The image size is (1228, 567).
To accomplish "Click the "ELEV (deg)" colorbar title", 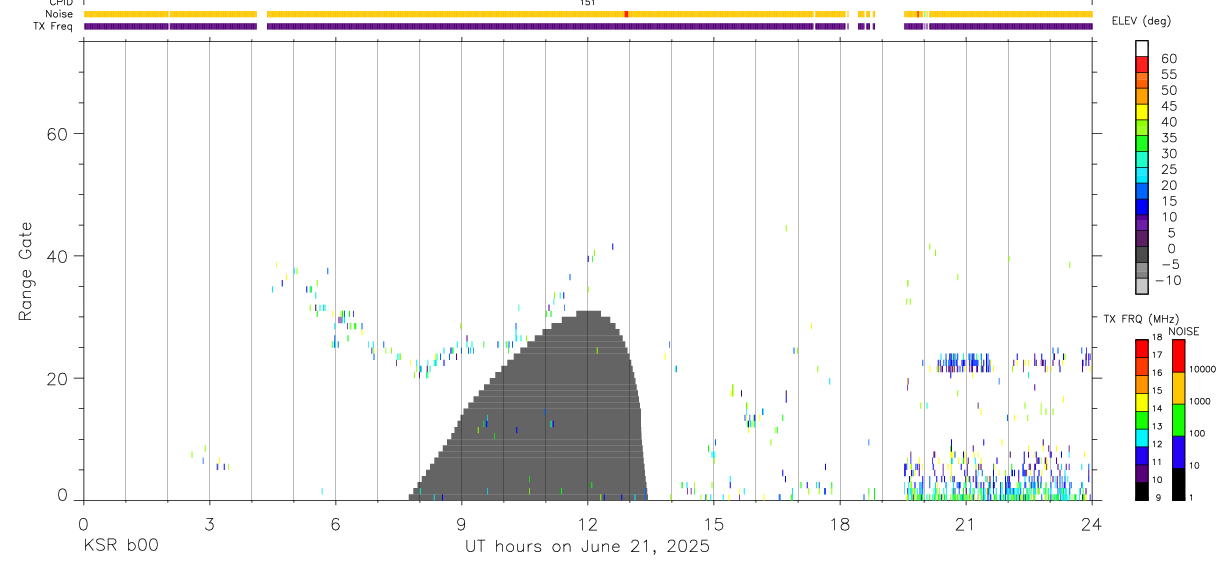I will 1142,21.
